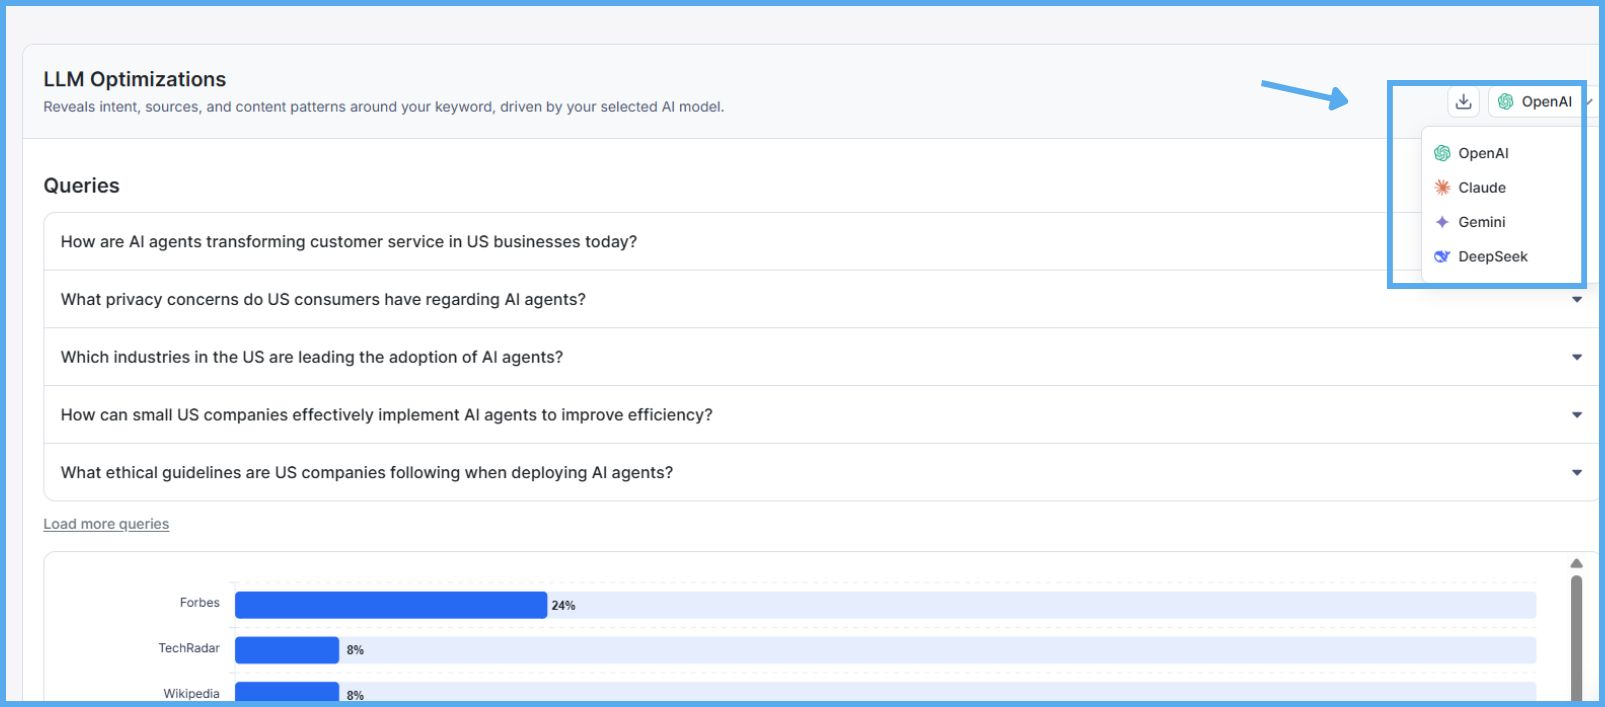
Task: Click the Forbes 24% blue bar
Action: [390, 605]
